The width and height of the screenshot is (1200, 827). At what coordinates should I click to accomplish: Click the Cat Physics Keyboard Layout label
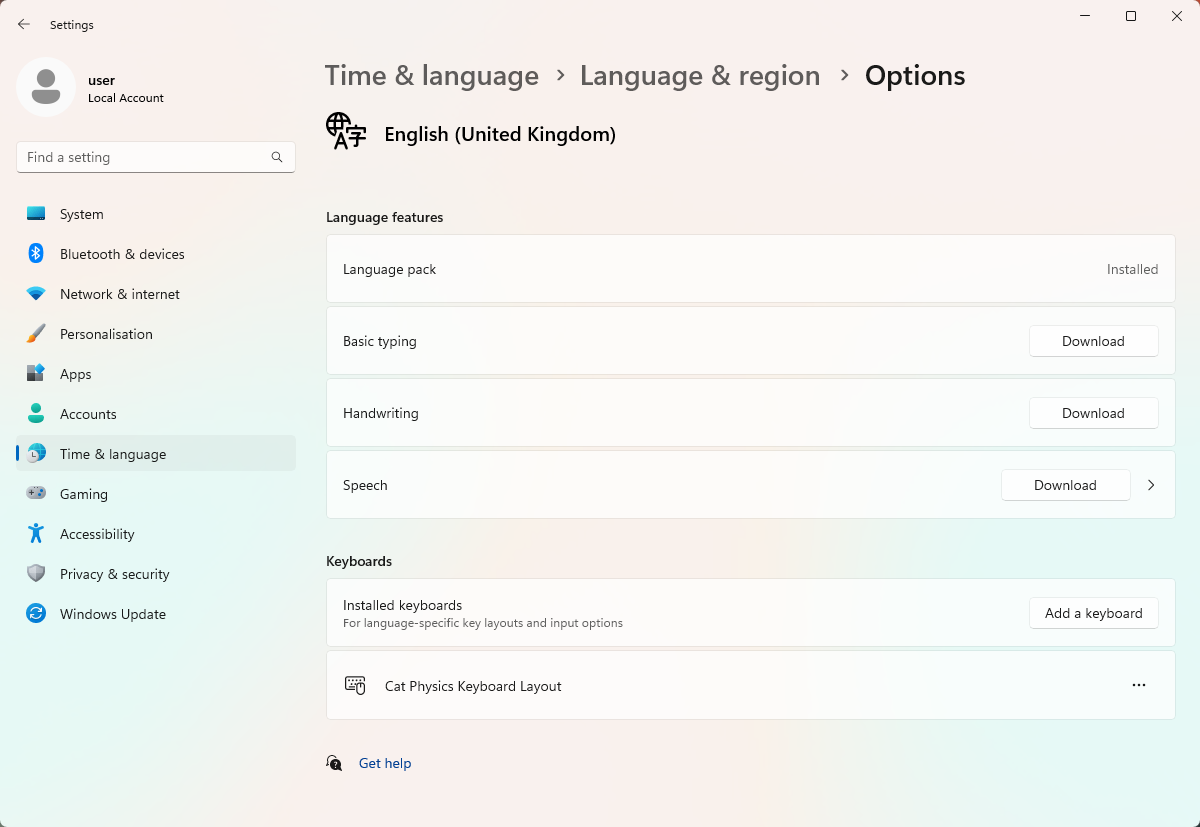pyautogui.click(x=473, y=686)
